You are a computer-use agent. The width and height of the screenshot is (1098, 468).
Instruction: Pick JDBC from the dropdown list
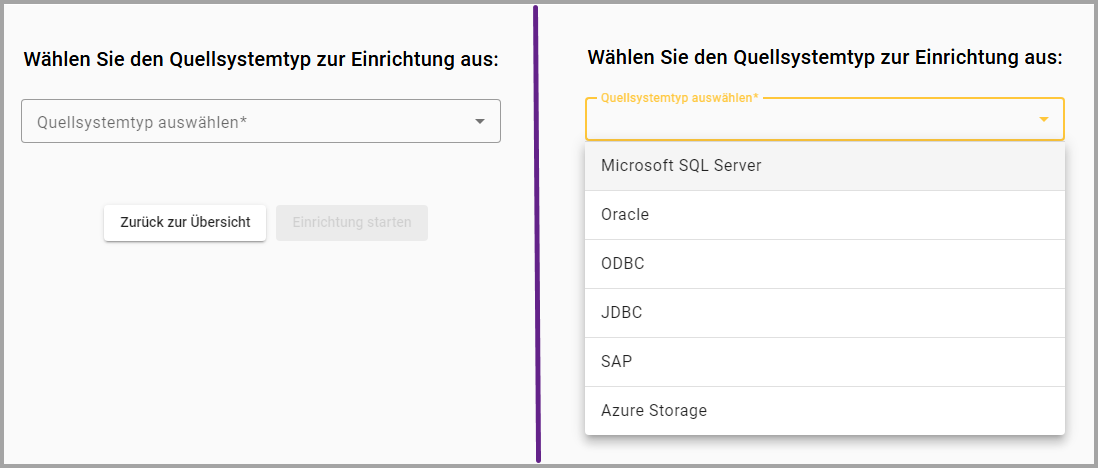[x=621, y=313]
